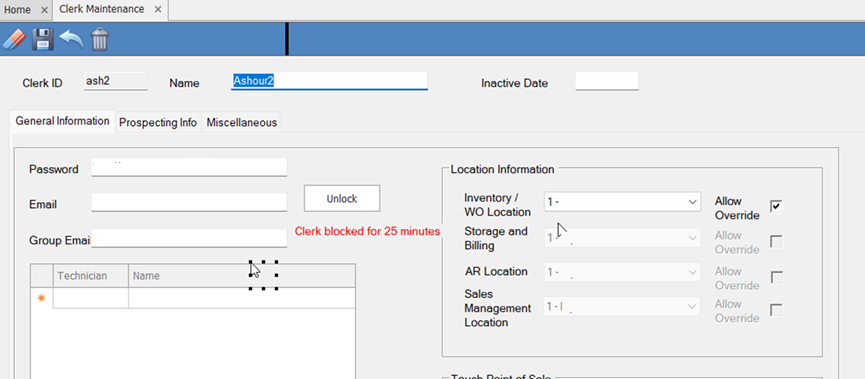Click the Inactive Date field
The width and height of the screenshot is (865, 379).
[607, 81]
